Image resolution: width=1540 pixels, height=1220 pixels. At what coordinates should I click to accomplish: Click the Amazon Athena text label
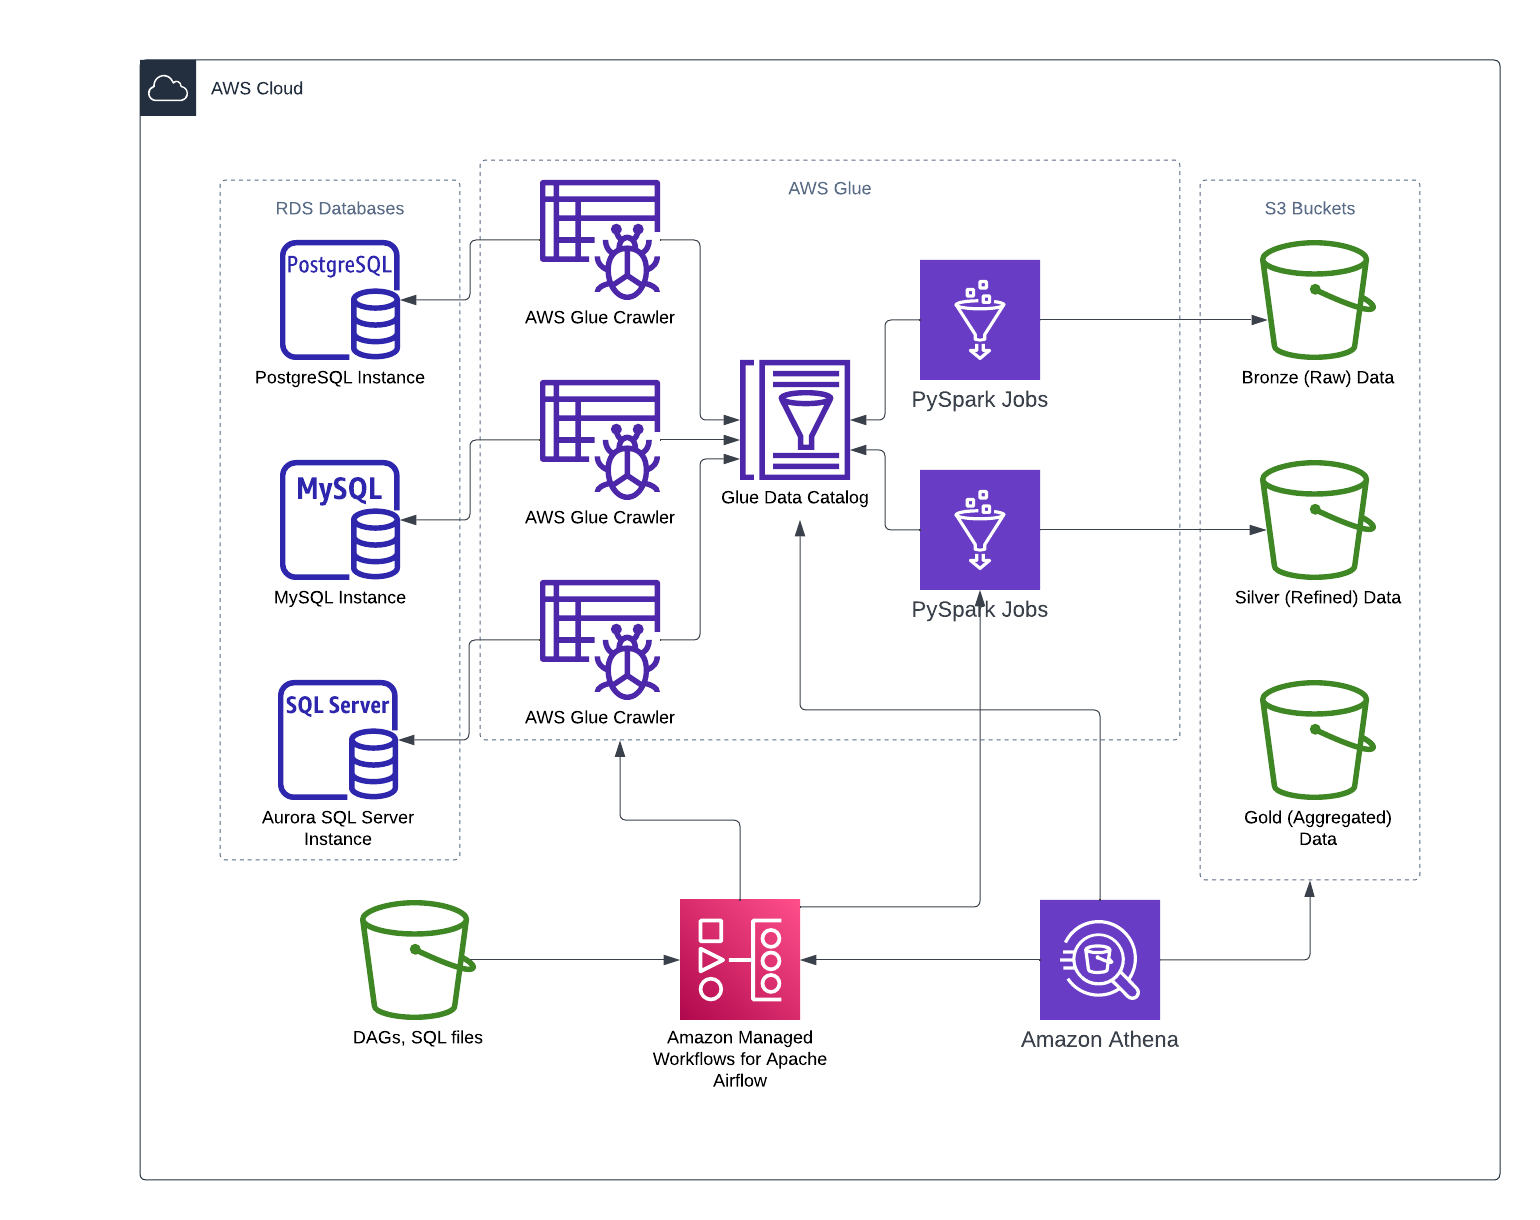click(1099, 1039)
